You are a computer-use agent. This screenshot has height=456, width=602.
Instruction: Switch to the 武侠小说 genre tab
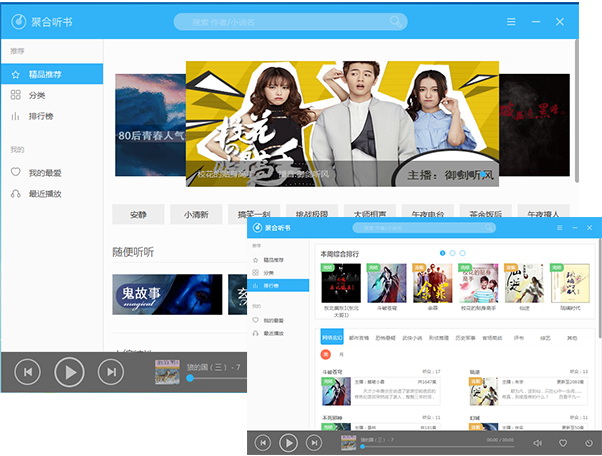(x=412, y=338)
